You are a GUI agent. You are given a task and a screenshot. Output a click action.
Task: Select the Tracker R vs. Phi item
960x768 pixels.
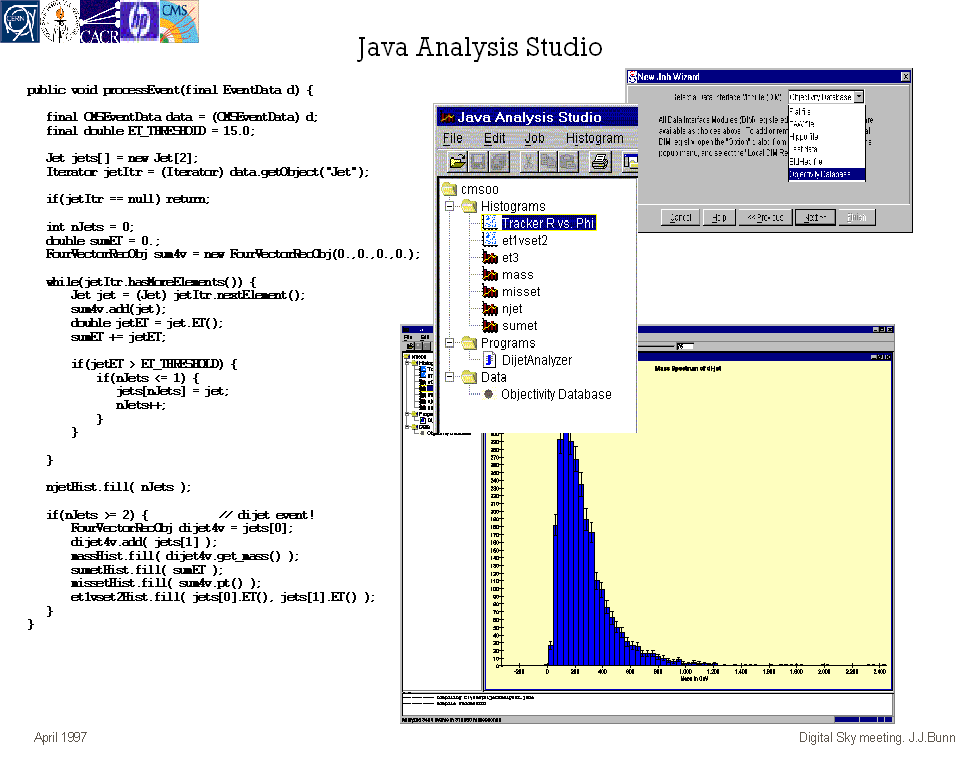pyautogui.click(x=548, y=223)
